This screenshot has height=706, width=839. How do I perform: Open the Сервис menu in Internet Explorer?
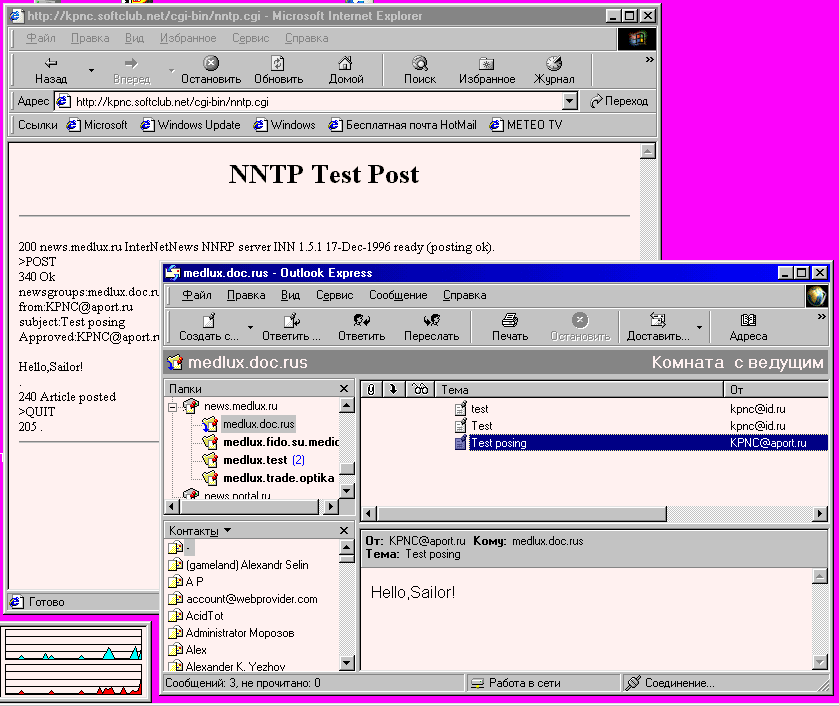tap(250, 38)
